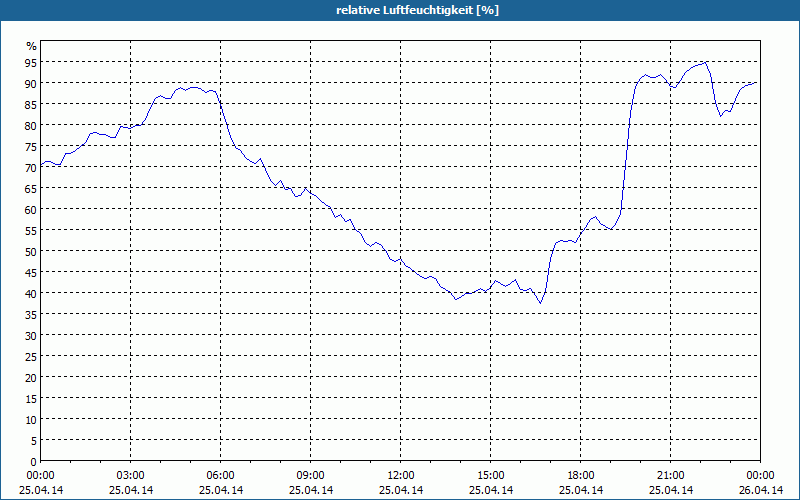
Task: Choose the 35 tick label on the y-axis
Action: click(x=32, y=314)
